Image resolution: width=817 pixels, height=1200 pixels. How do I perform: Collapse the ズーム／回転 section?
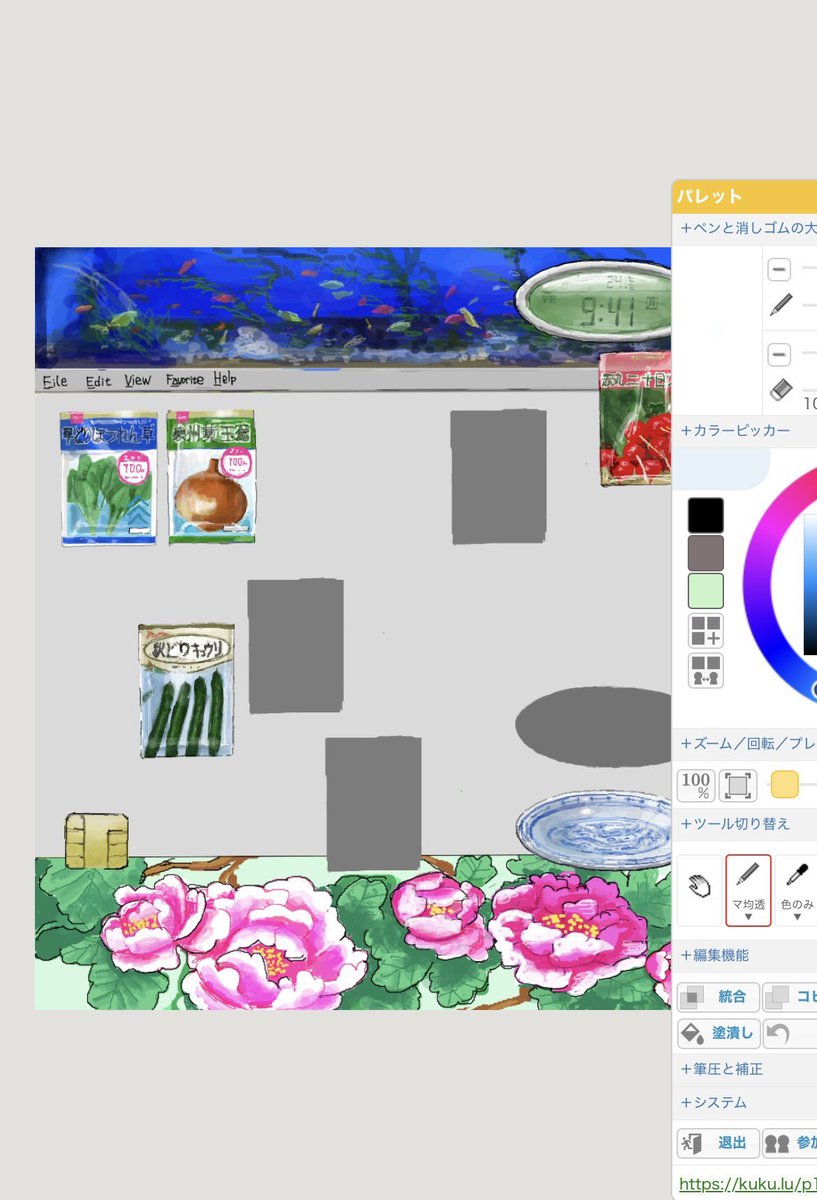coord(748,744)
